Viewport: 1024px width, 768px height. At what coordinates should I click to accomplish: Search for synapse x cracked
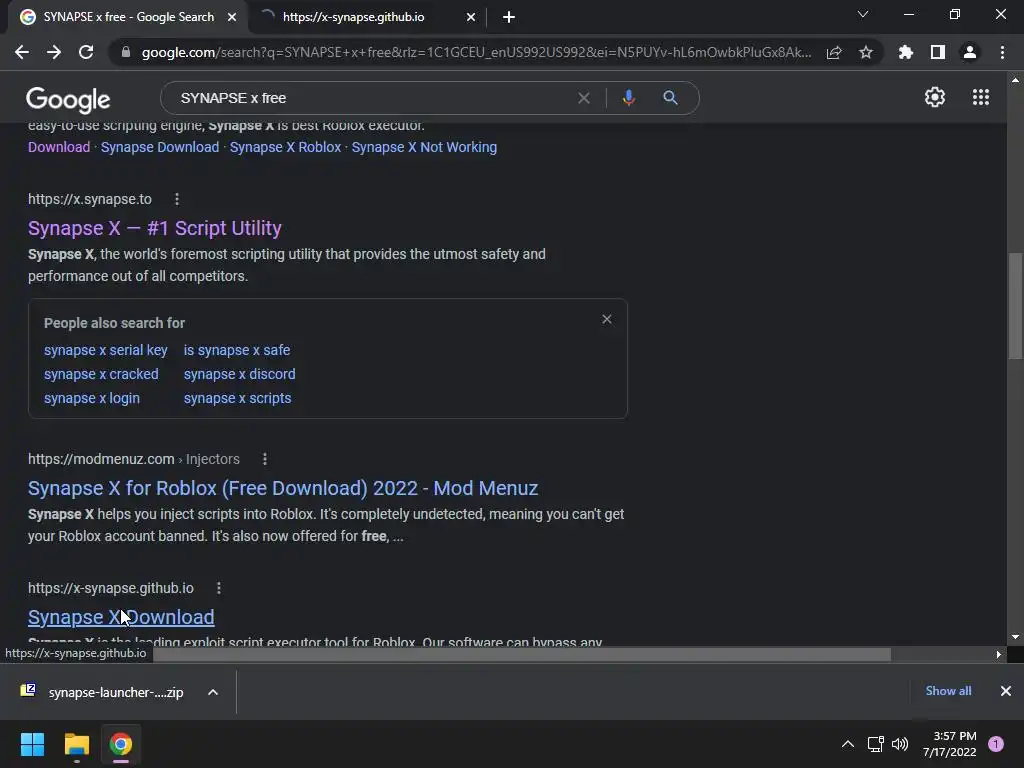pyautogui.click(x=101, y=374)
